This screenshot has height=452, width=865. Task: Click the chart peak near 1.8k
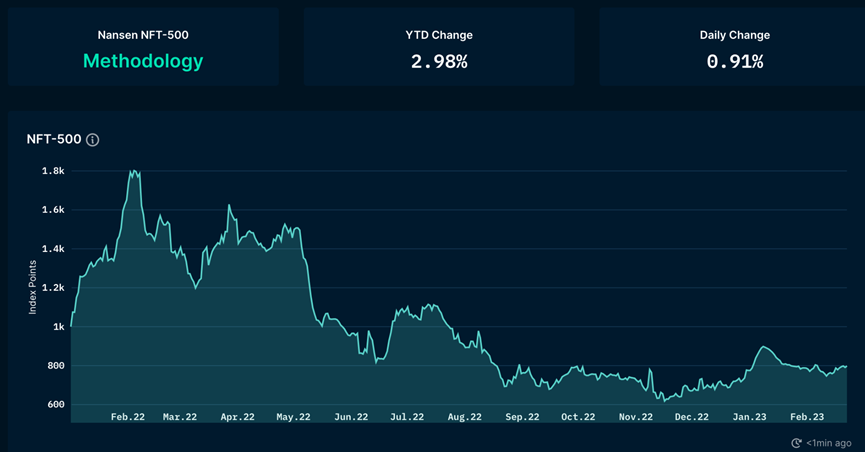point(134,172)
